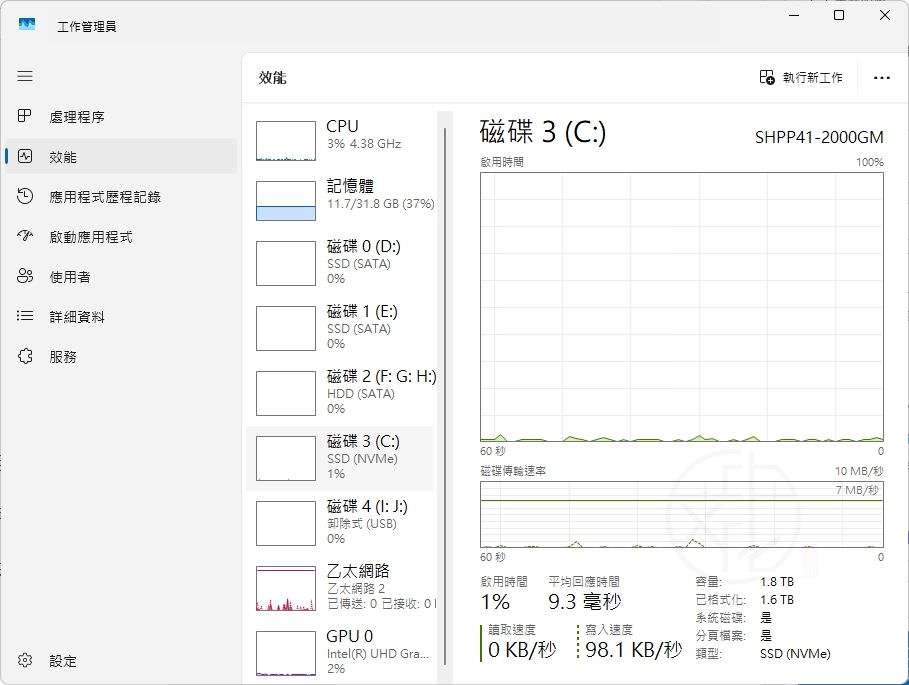
Task: Open the 詳細資料 page
Action: pyautogui.click(x=121, y=316)
